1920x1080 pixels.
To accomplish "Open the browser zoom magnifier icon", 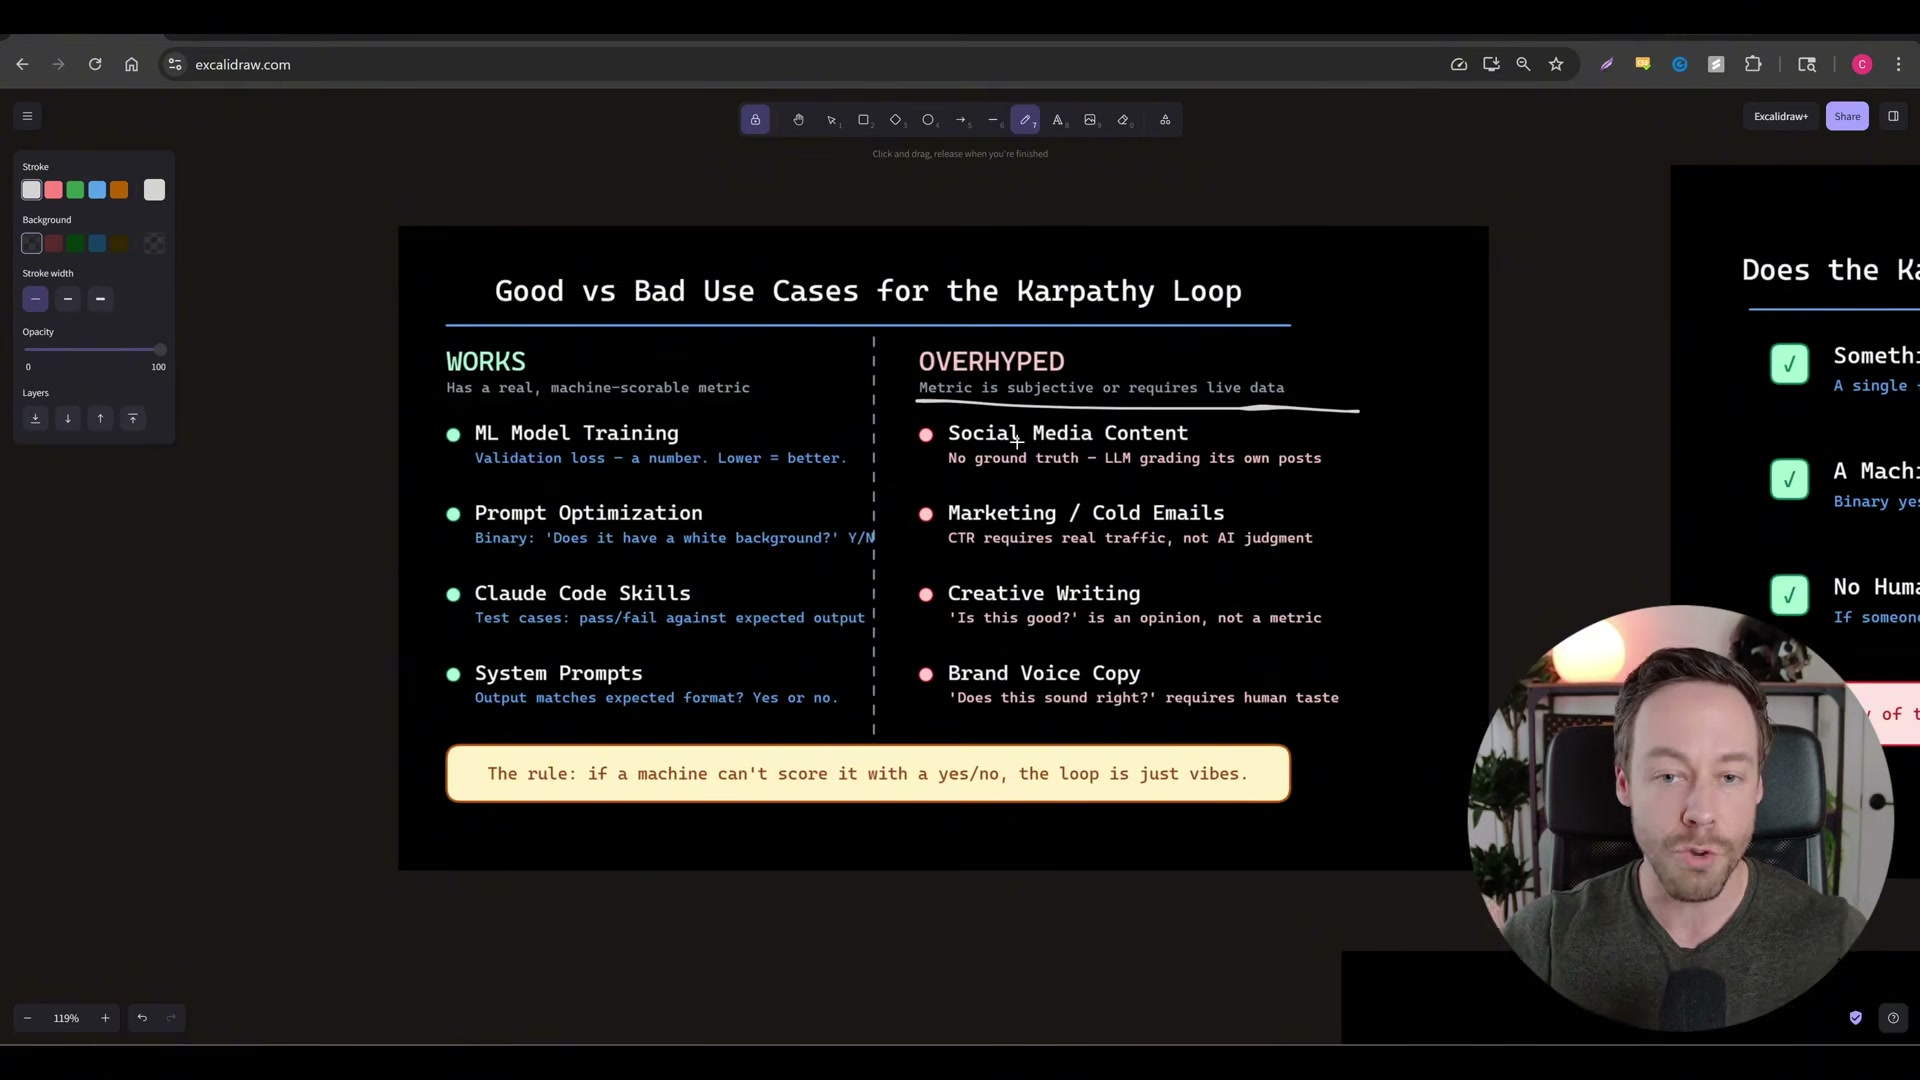I will [x=1523, y=64].
